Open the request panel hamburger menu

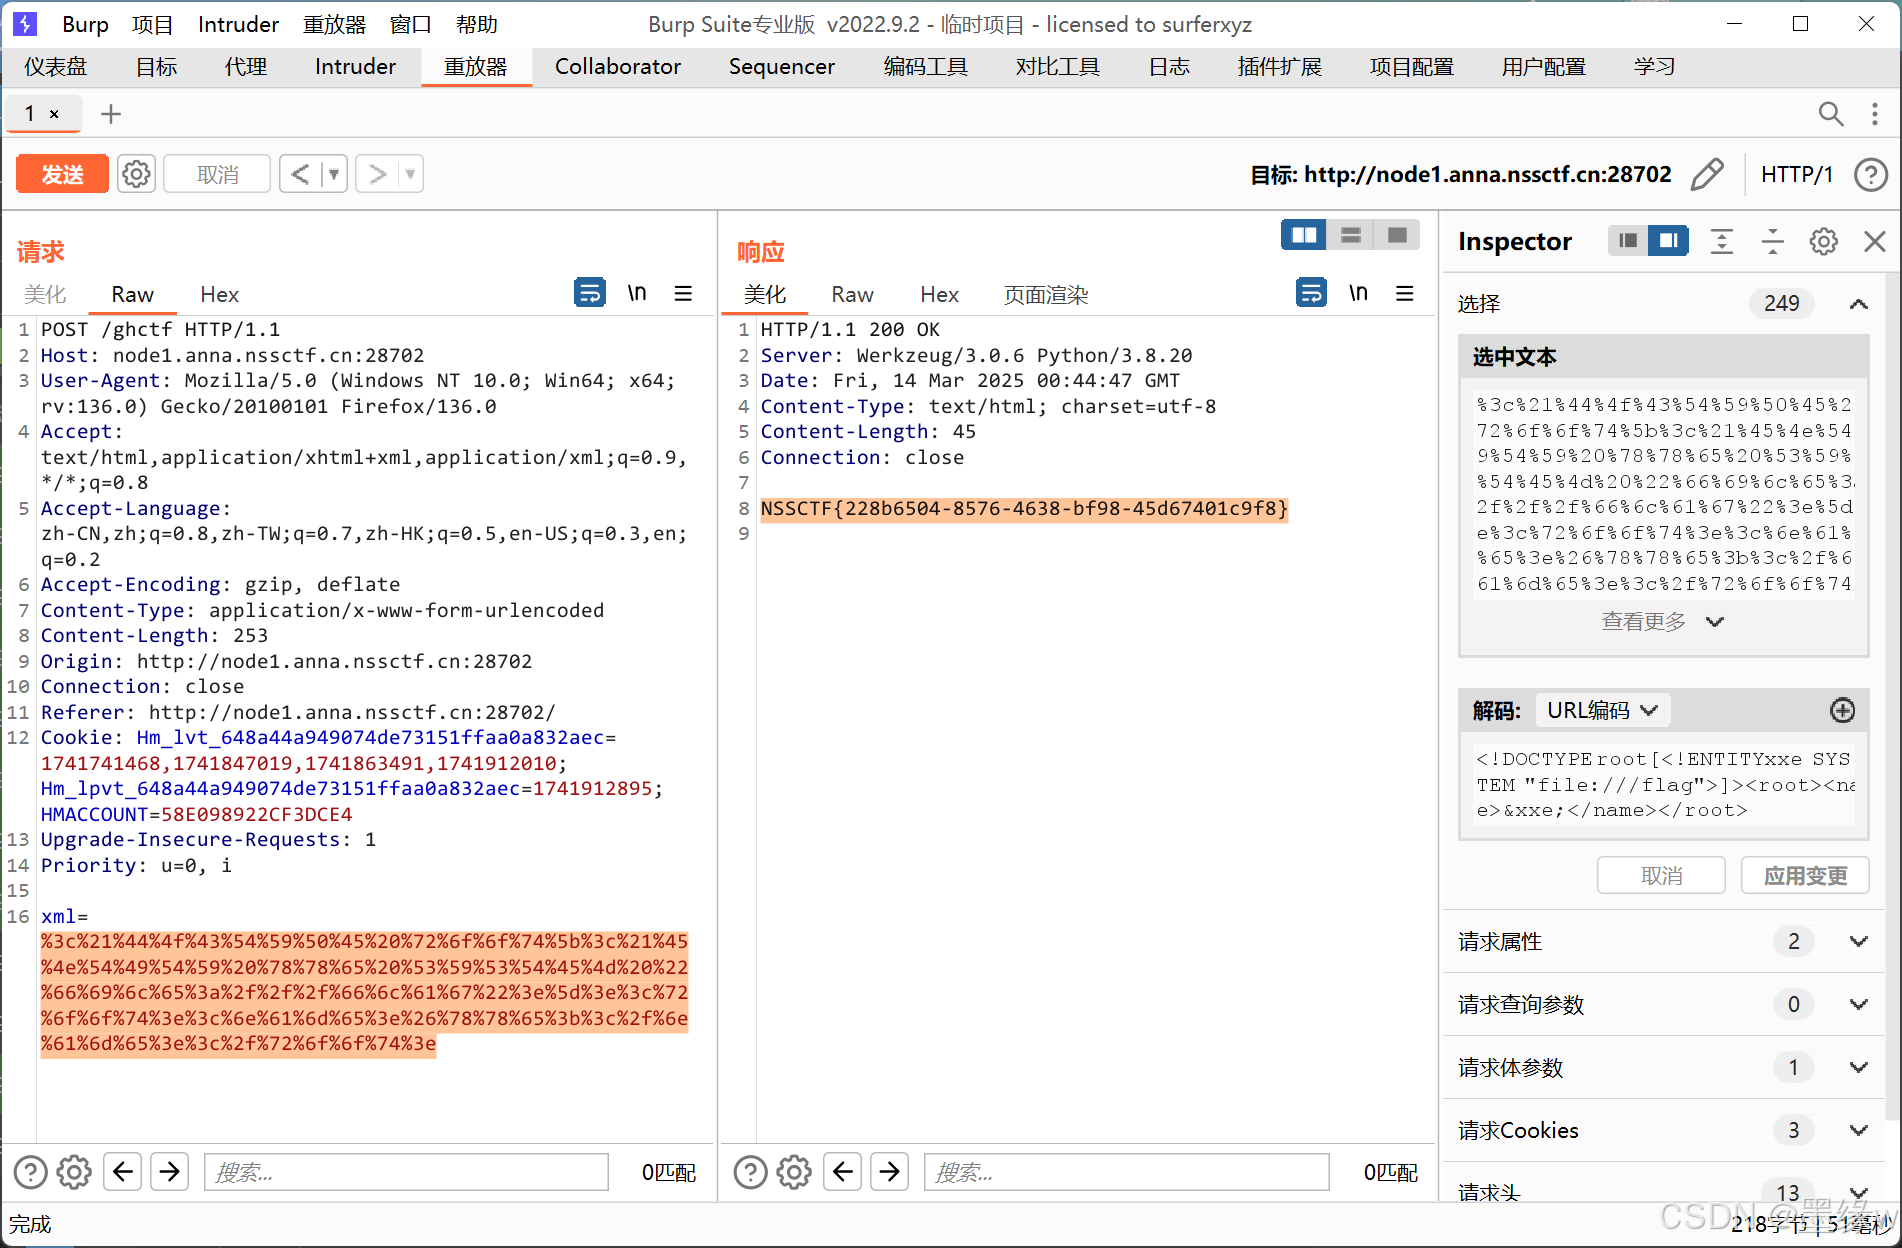tap(683, 293)
